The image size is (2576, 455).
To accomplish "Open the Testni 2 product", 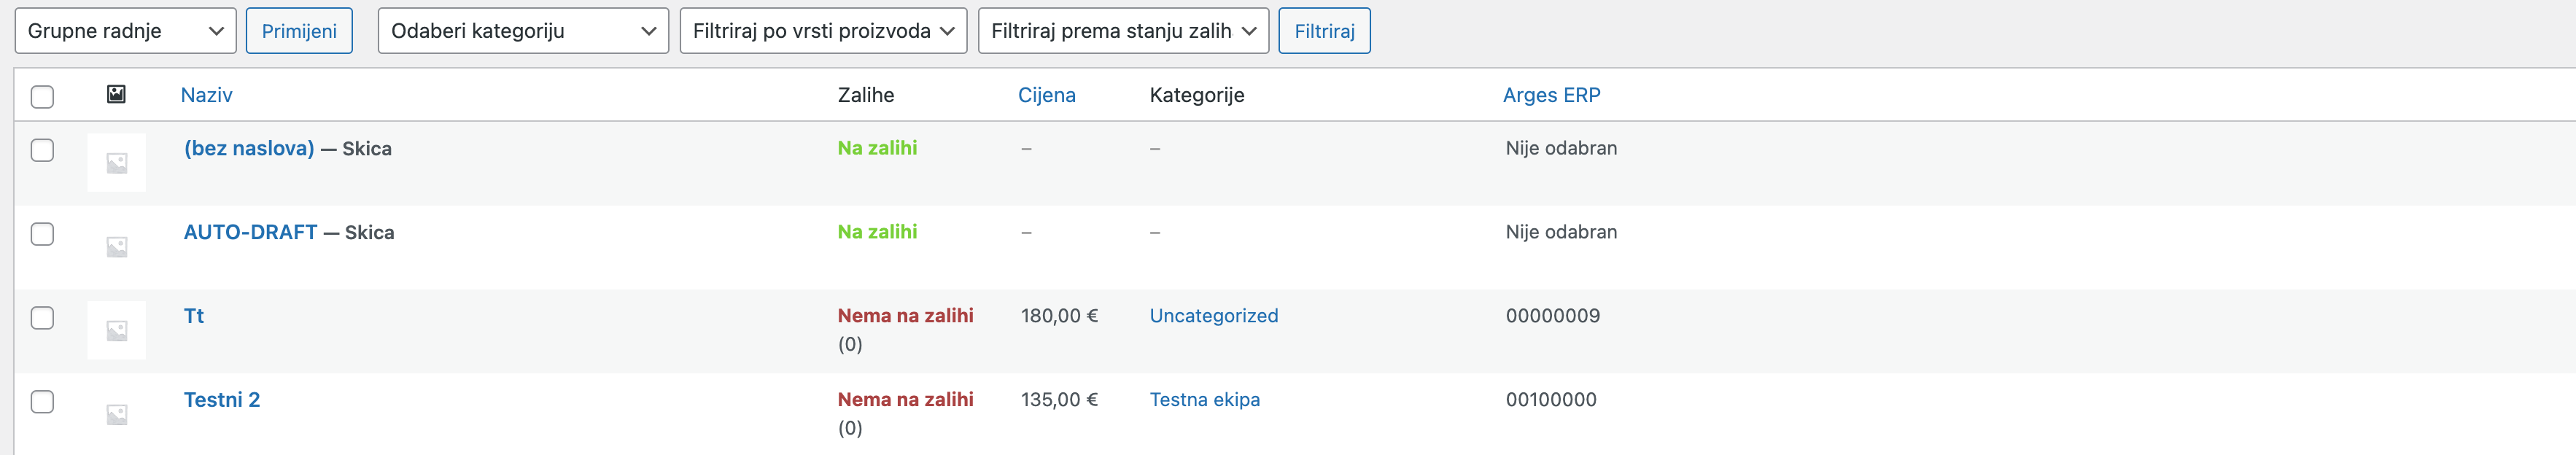I will [x=220, y=400].
